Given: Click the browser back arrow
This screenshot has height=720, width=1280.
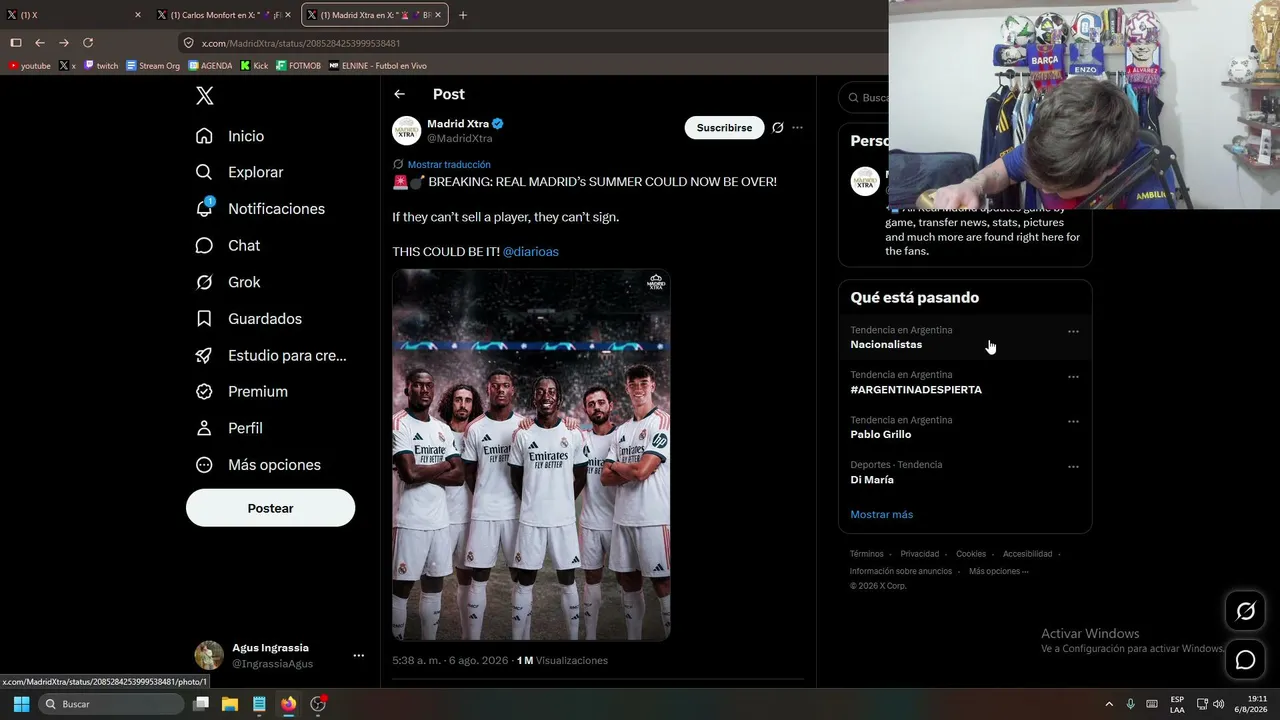Looking at the screenshot, I should [x=40, y=43].
